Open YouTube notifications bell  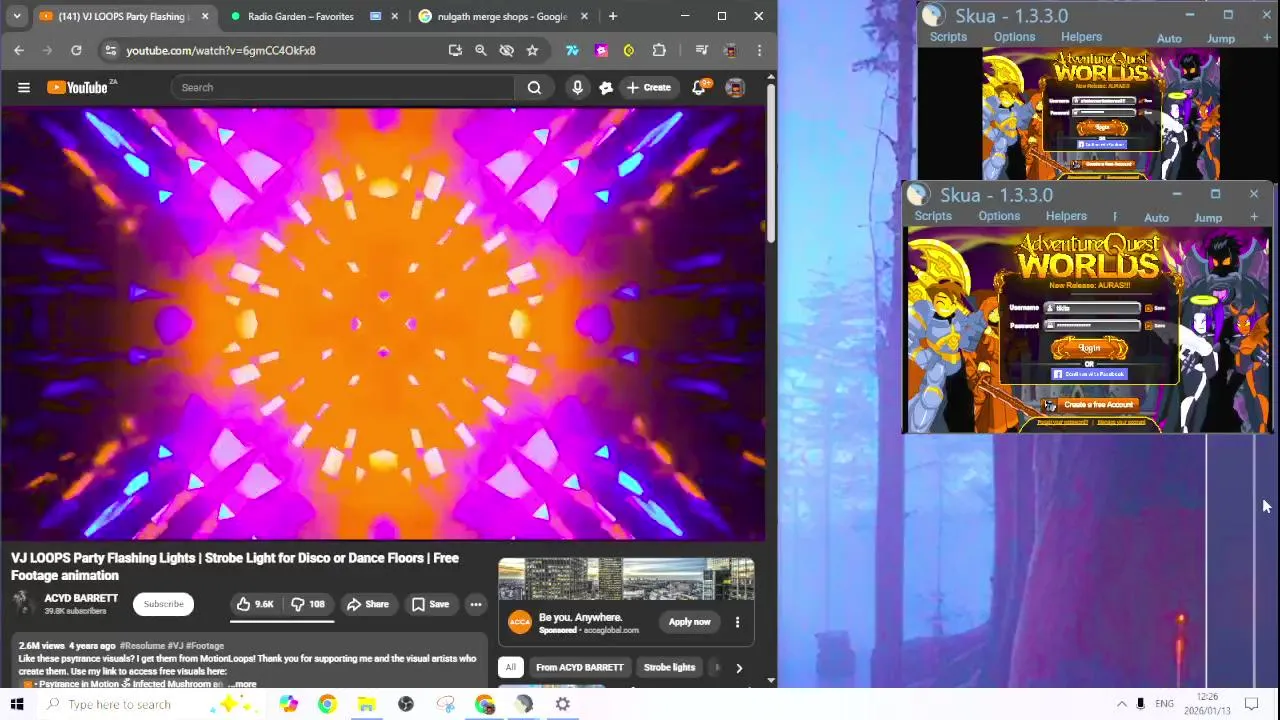[x=699, y=88]
